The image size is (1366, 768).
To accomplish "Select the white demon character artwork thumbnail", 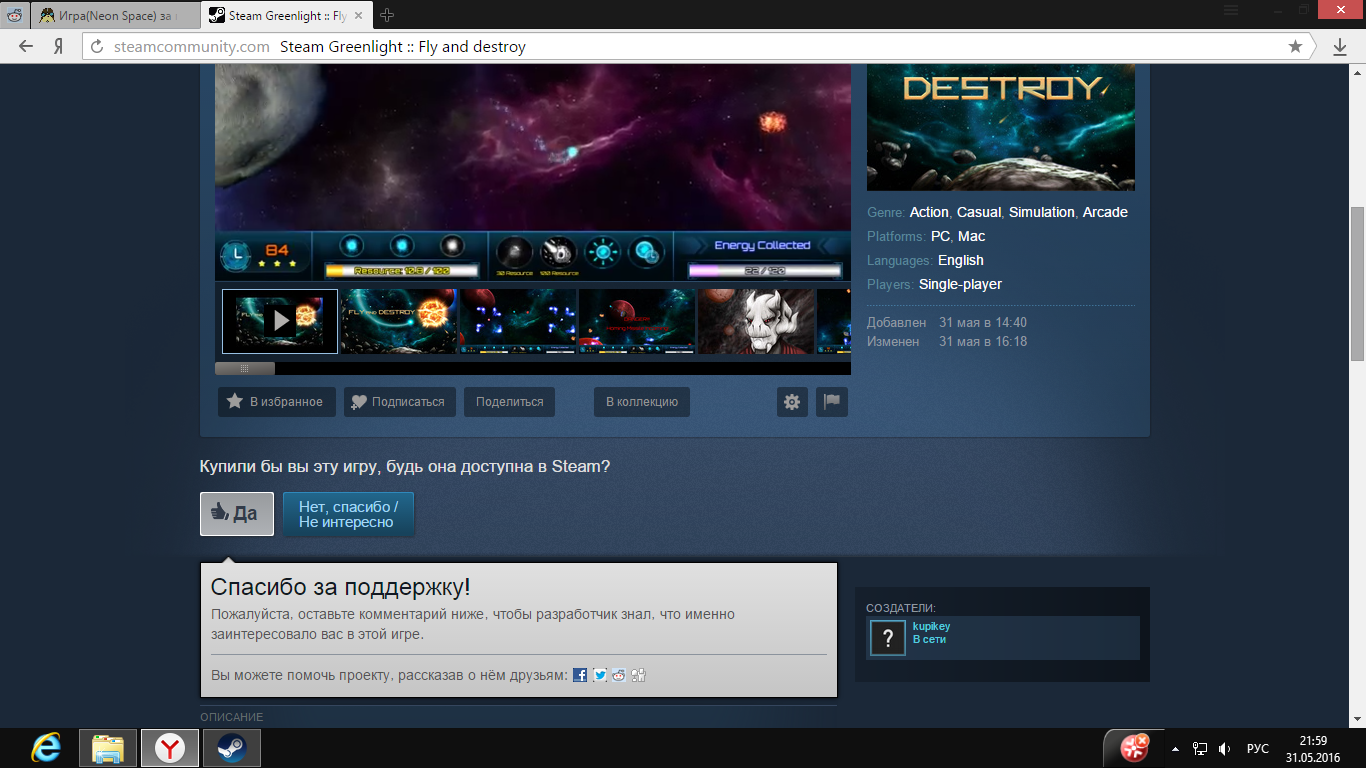I will point(756,321).
